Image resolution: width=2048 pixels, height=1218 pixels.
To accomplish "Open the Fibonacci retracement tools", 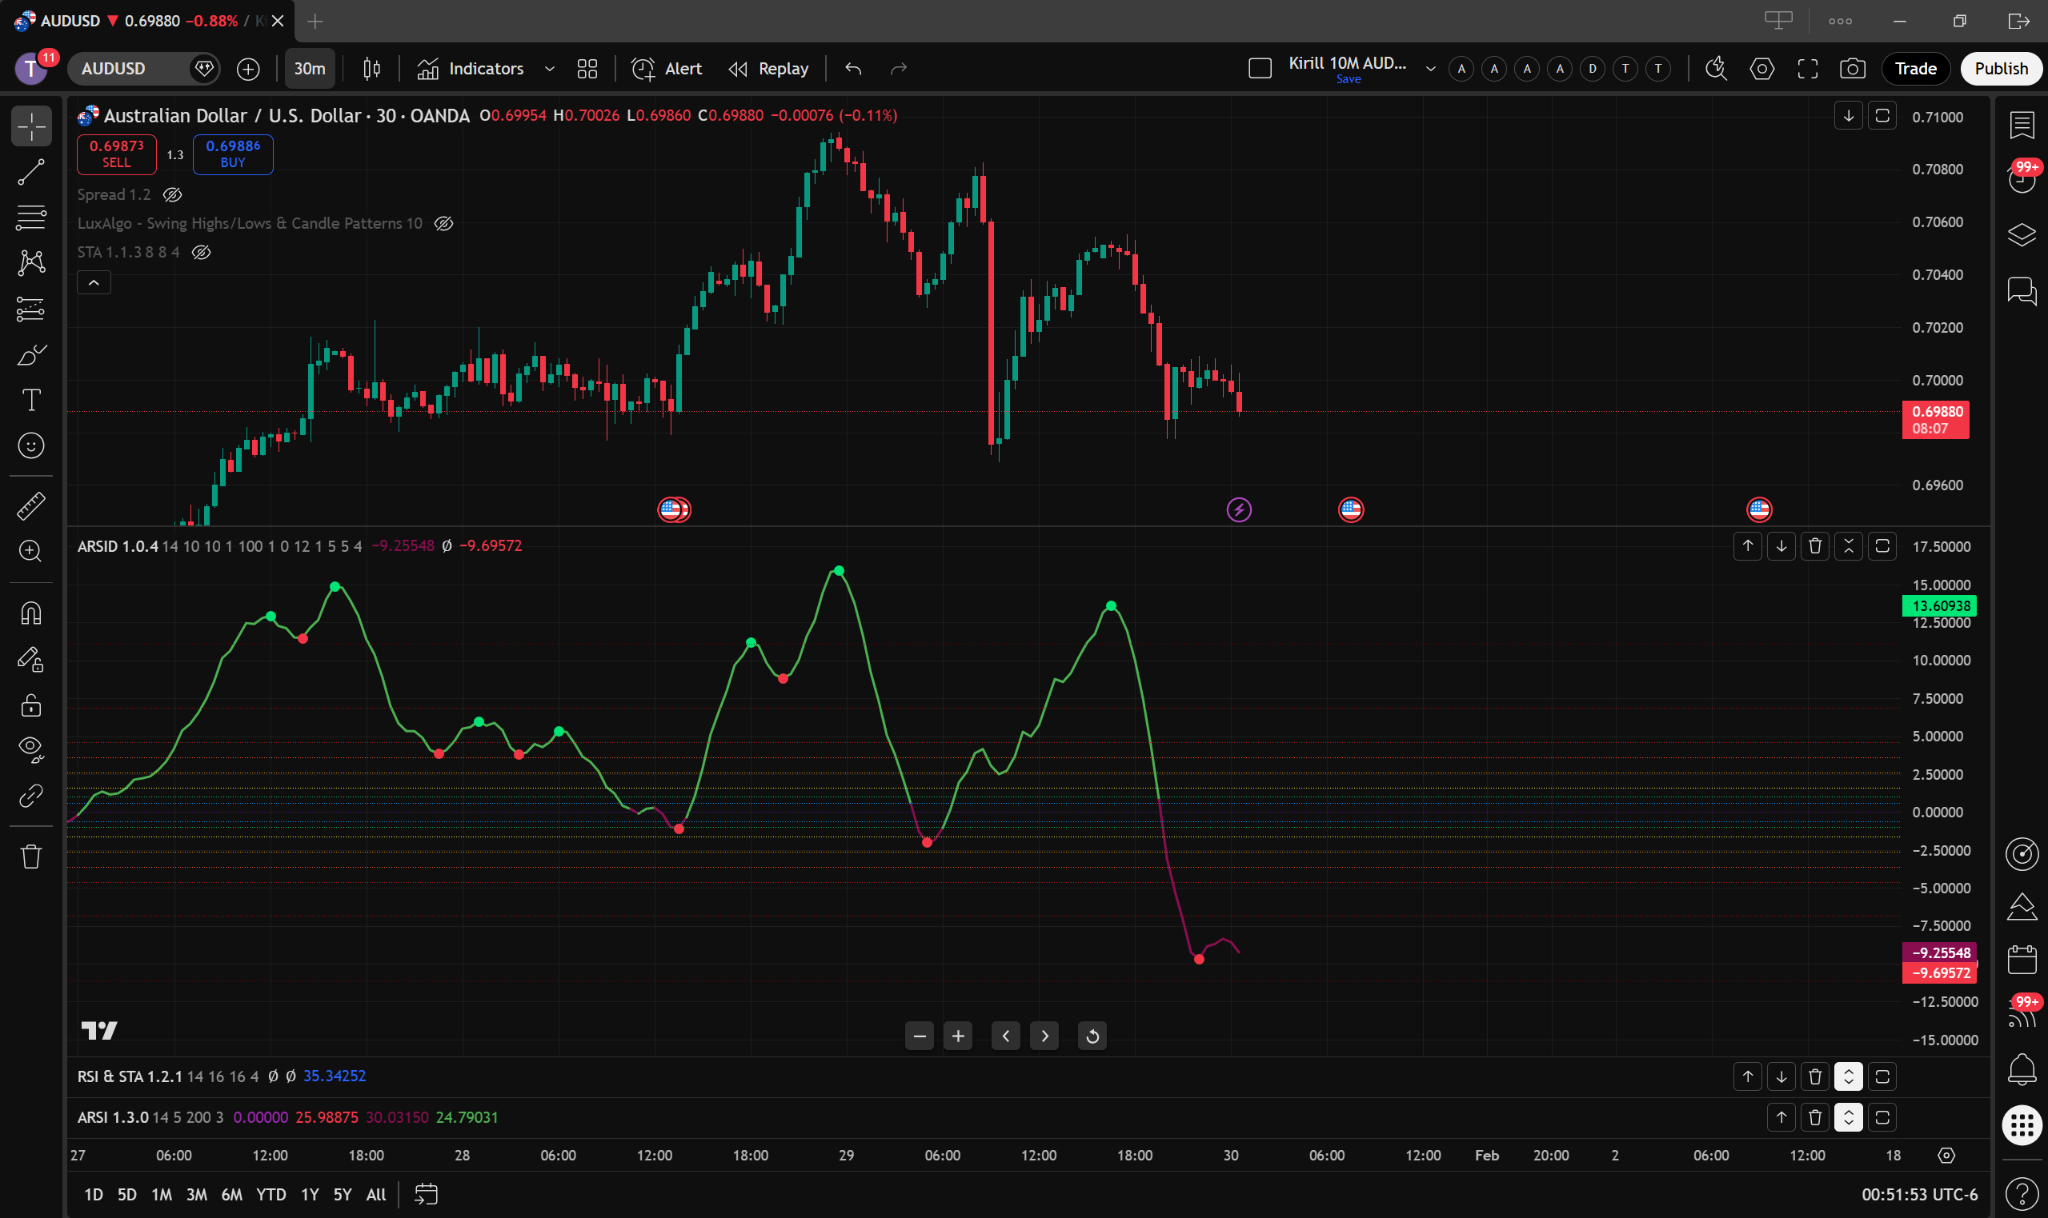I will click(31, 217).
